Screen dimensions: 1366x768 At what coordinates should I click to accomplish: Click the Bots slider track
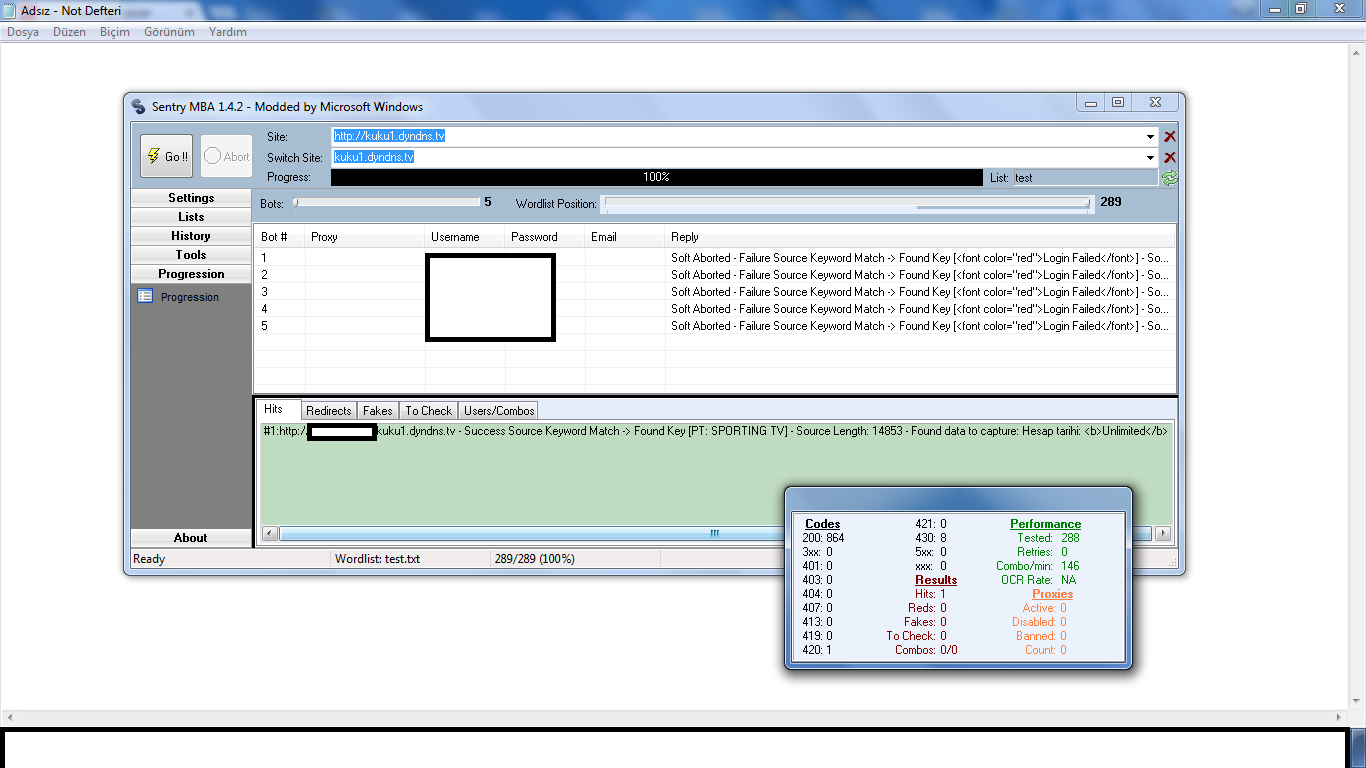pos(386,202)
